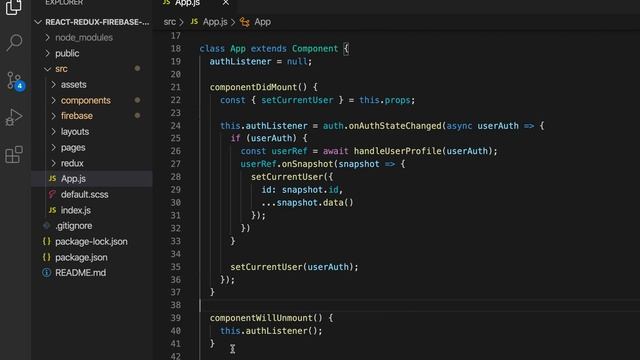Click the braces icon beside package.json
640x360 pixels.
47,258
